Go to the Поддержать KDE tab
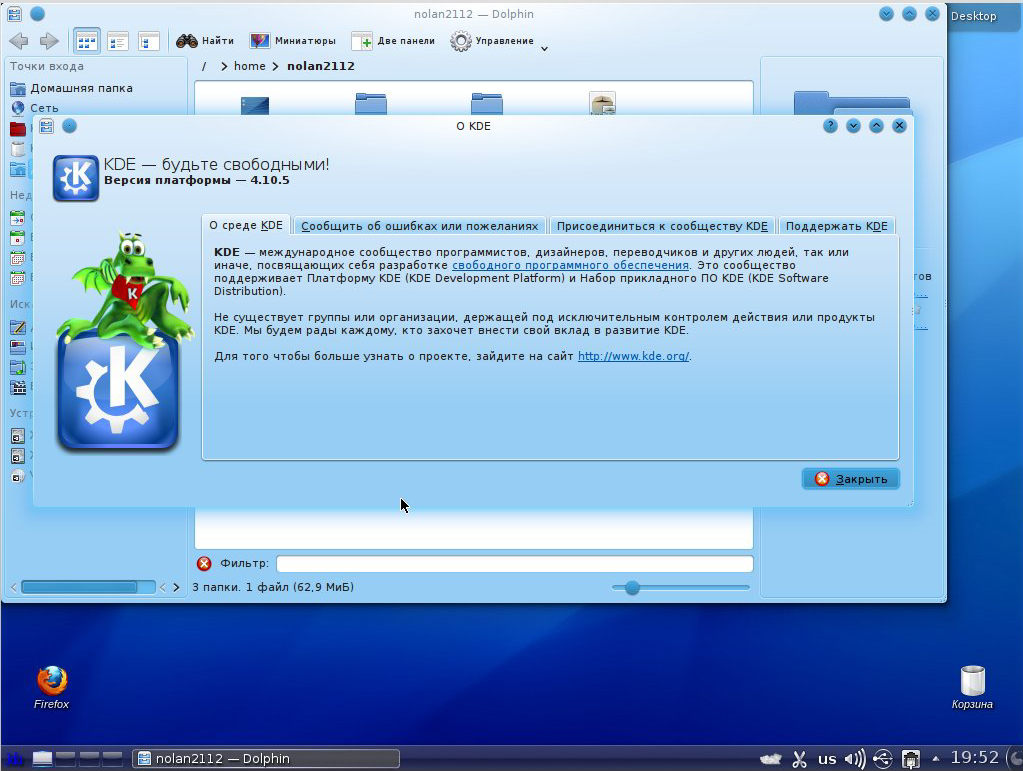This screenshot has width=1023, height=771. click(x=836, y=226)
